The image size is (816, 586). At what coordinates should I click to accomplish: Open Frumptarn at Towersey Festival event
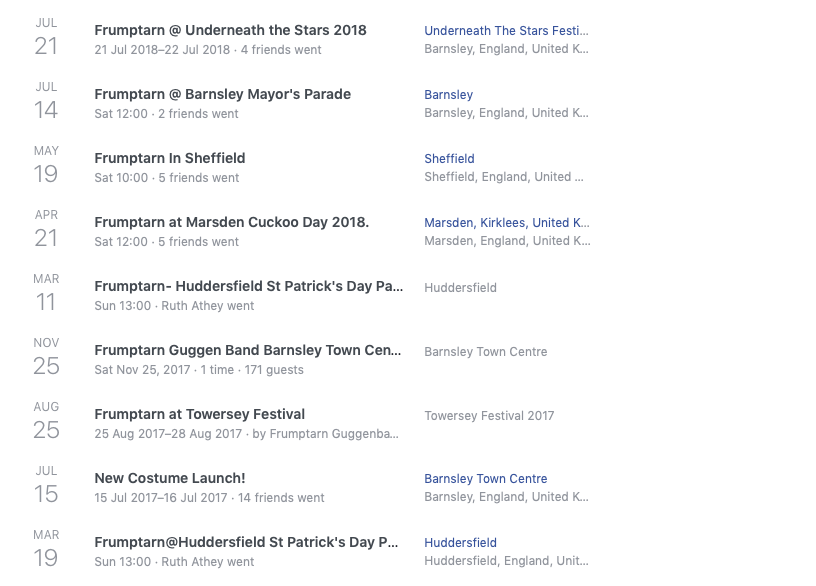point(199,414)
